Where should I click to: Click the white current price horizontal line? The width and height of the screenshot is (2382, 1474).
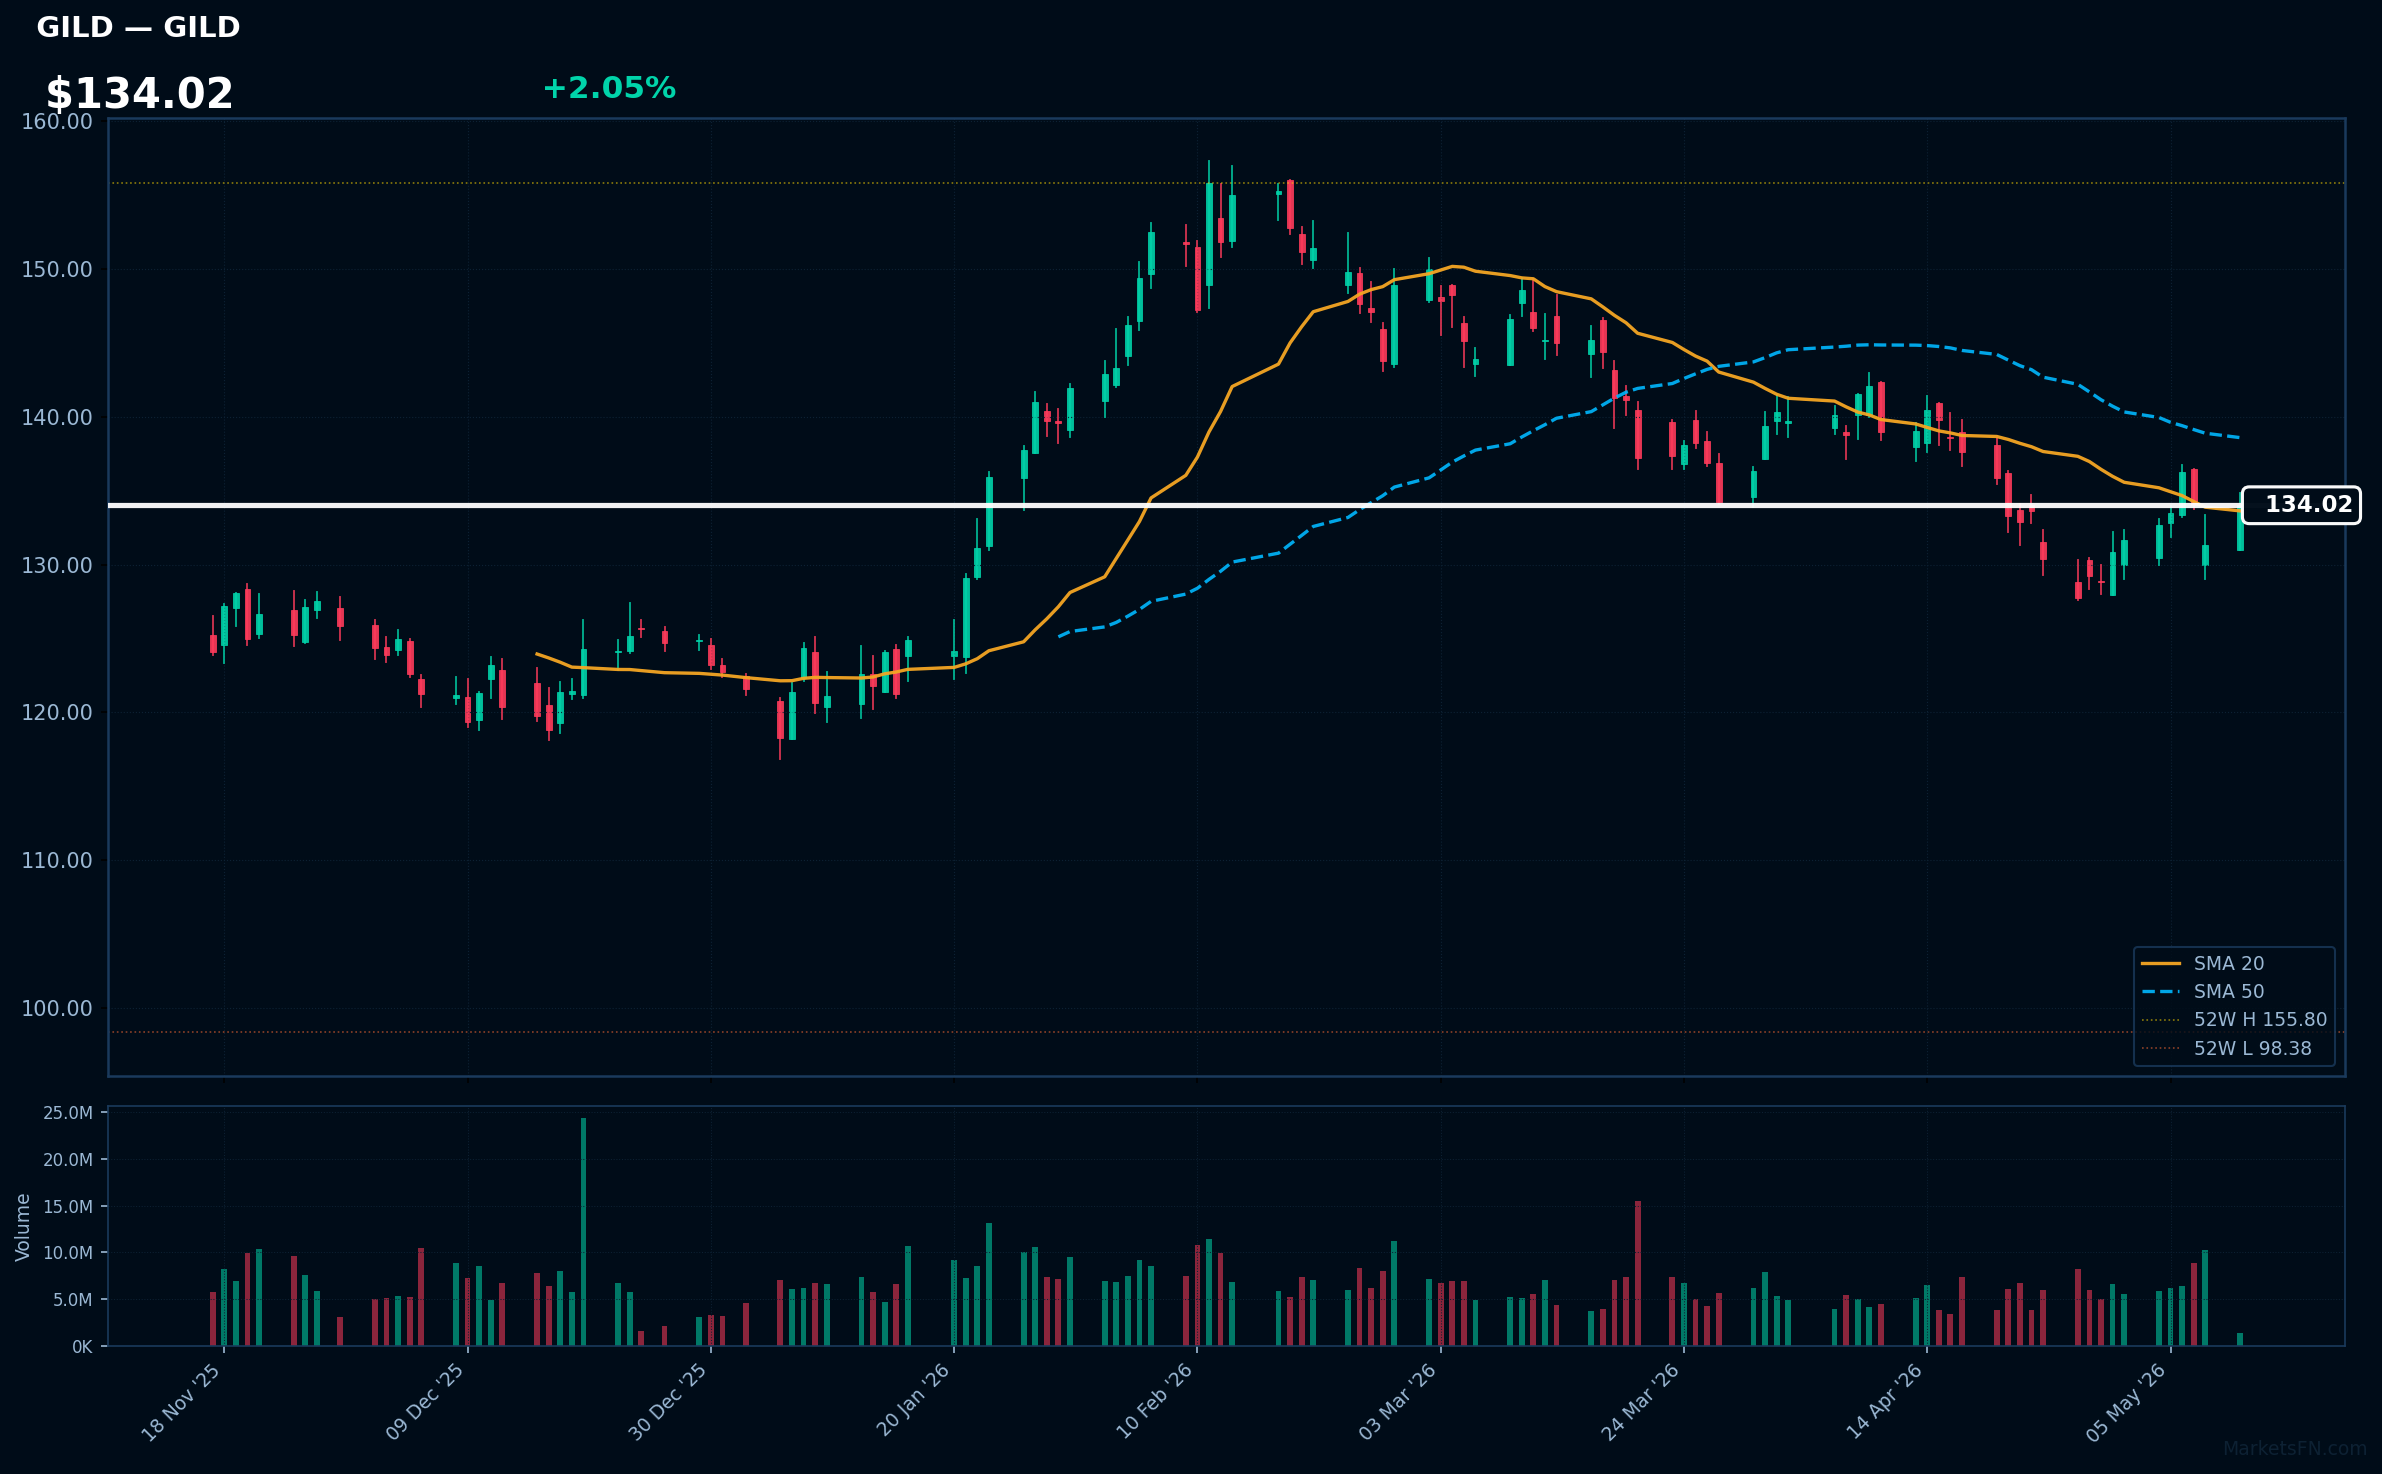click(1175, 505)
